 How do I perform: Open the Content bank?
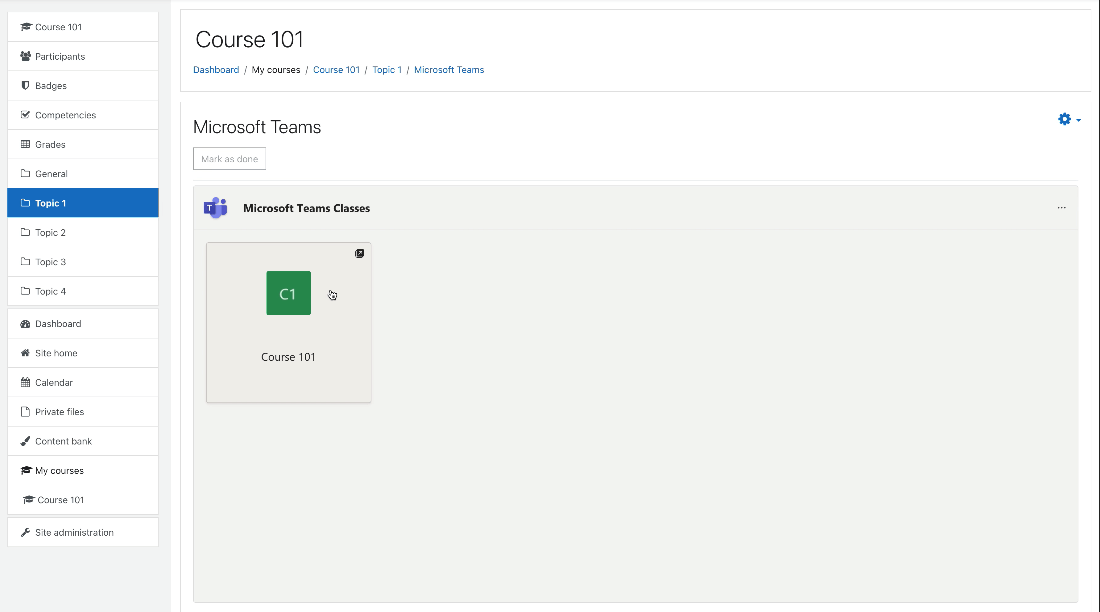(83, 441)
